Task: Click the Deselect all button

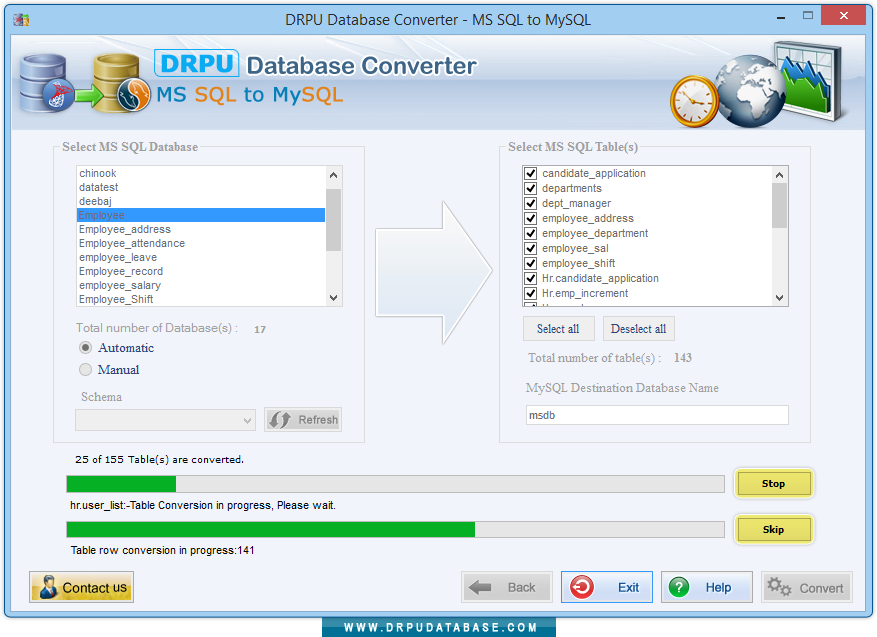Action: 638,329
